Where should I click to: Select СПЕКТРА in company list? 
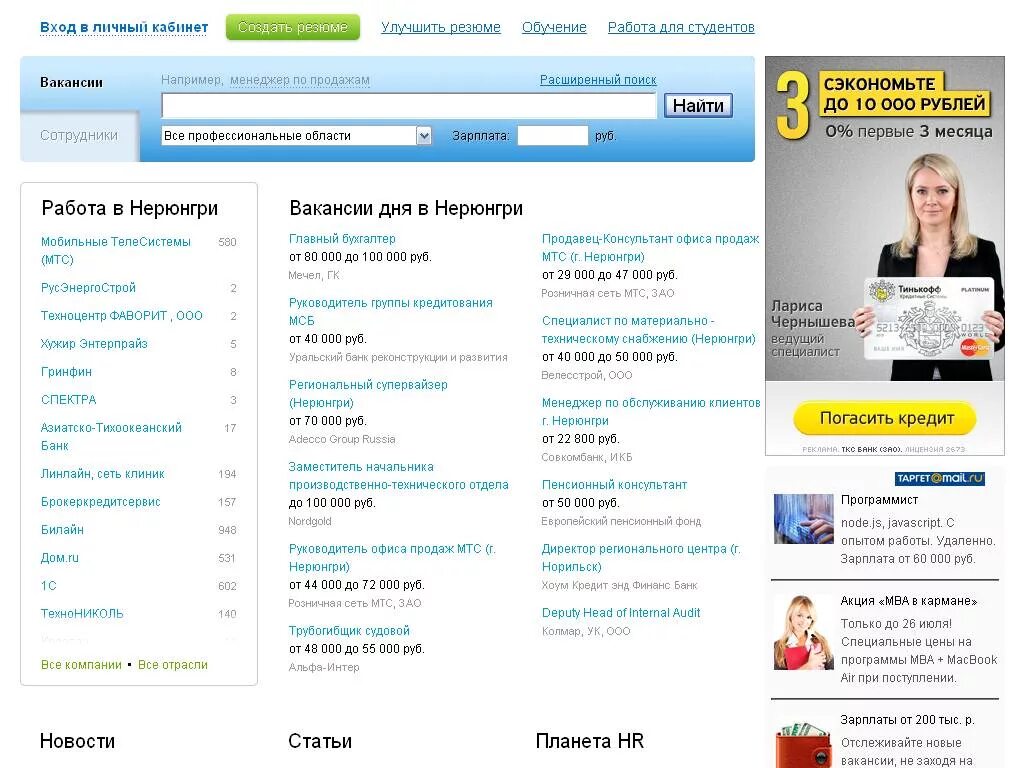(69, 400)
